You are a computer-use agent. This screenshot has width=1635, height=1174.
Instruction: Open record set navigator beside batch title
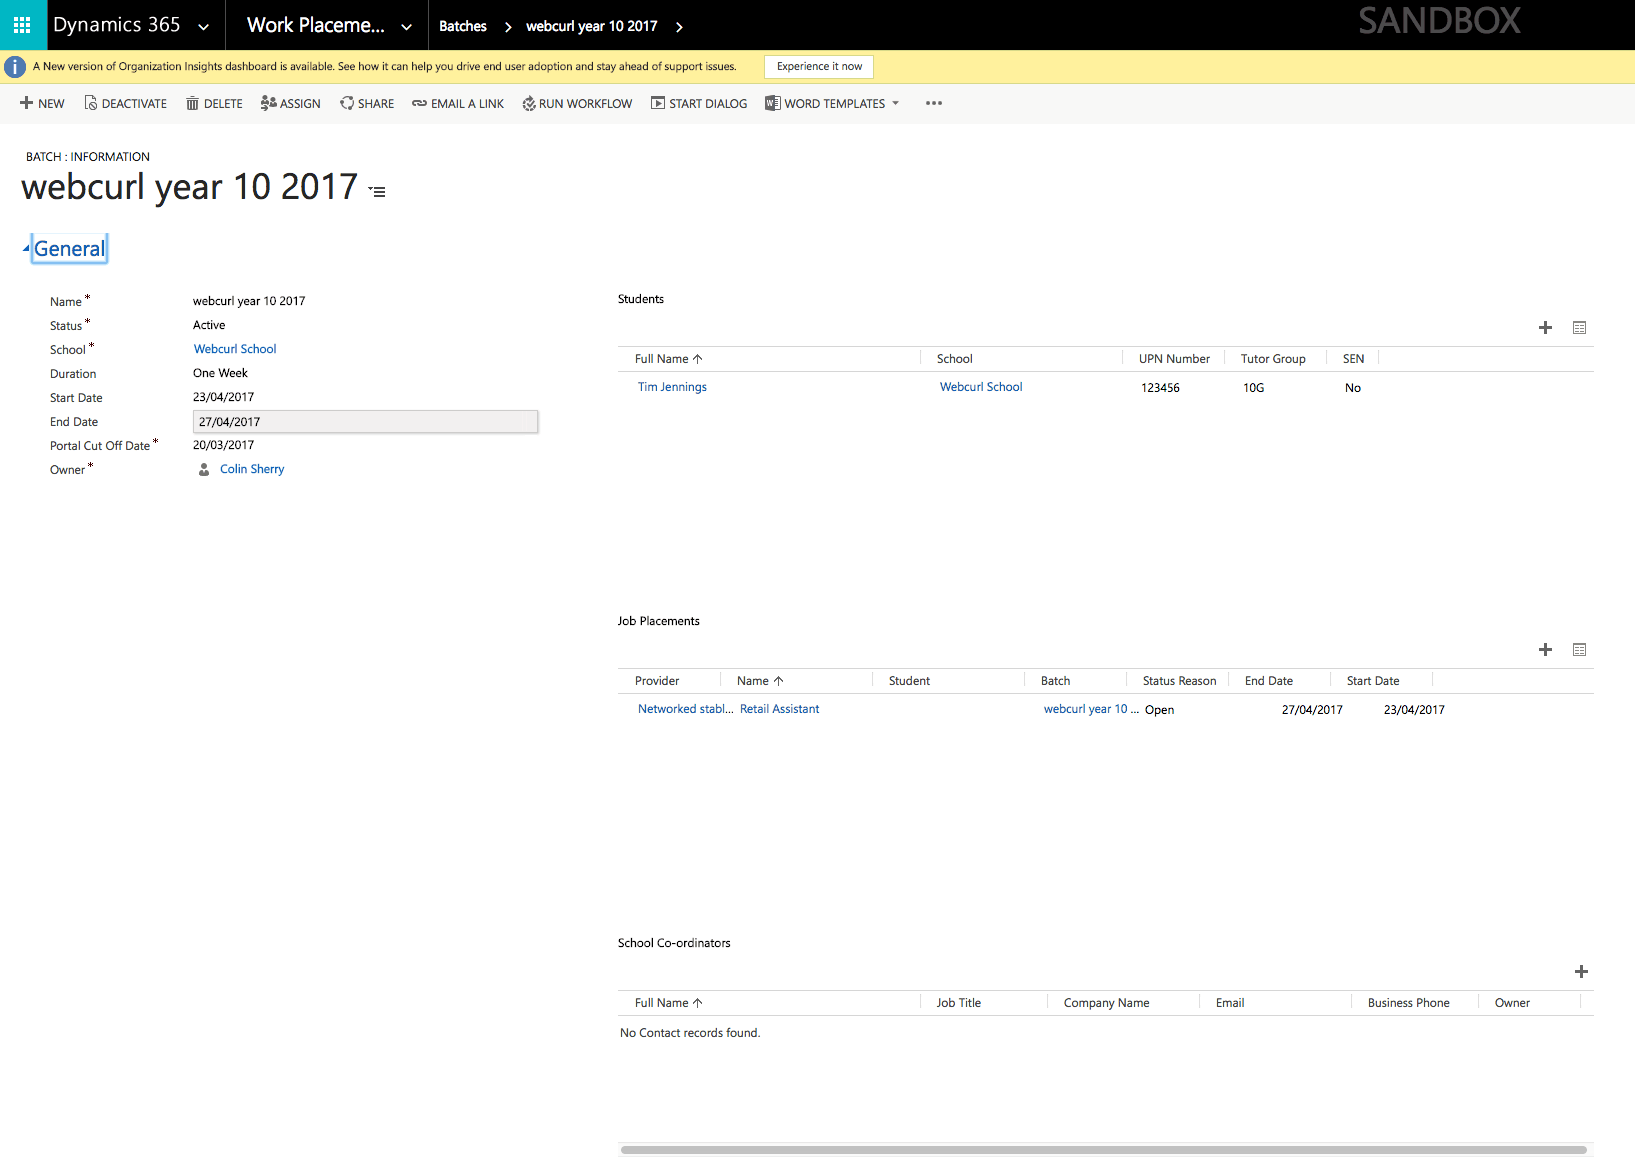[377, 190]
